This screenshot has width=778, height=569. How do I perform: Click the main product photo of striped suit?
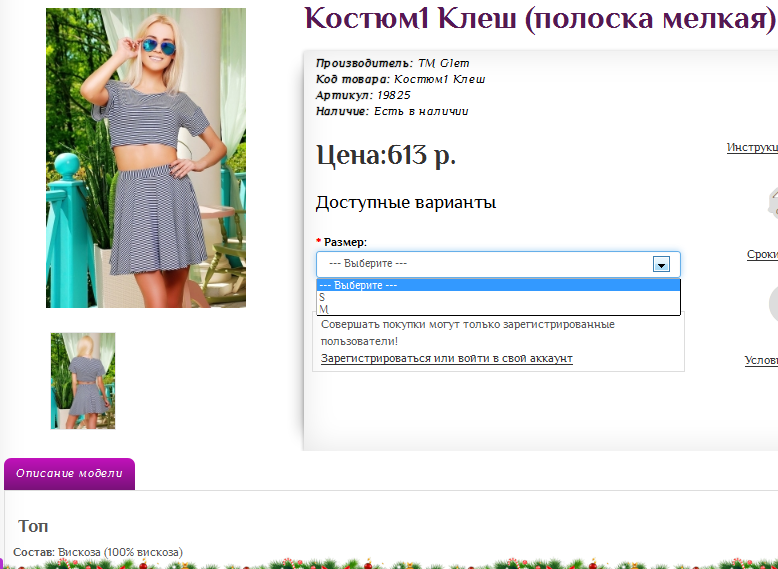point(146,158)
